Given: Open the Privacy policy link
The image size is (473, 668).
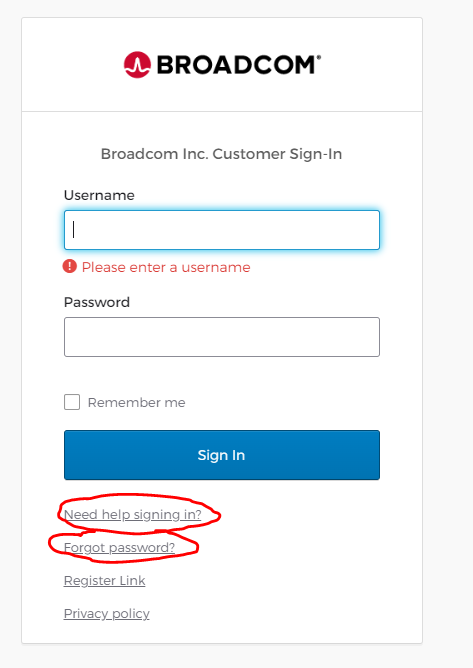Looking at the screenshot, I should pyautogui.click(x=107, y=614).
